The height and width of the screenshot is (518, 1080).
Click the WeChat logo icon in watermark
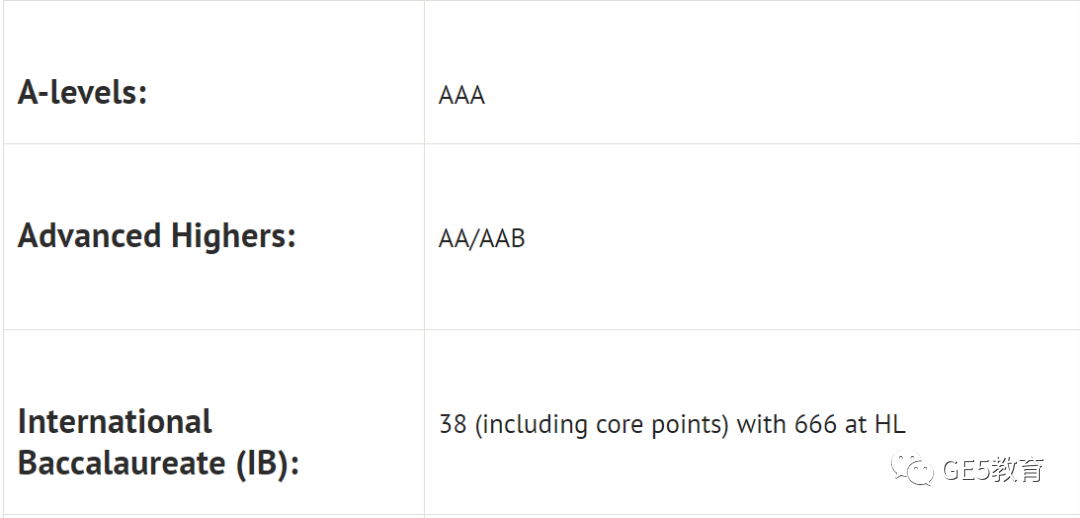click(912, 468)
